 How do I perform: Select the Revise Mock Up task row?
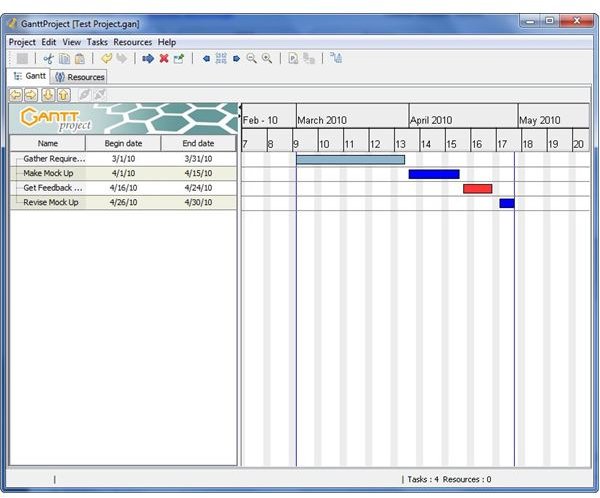(x=123, y=202)
